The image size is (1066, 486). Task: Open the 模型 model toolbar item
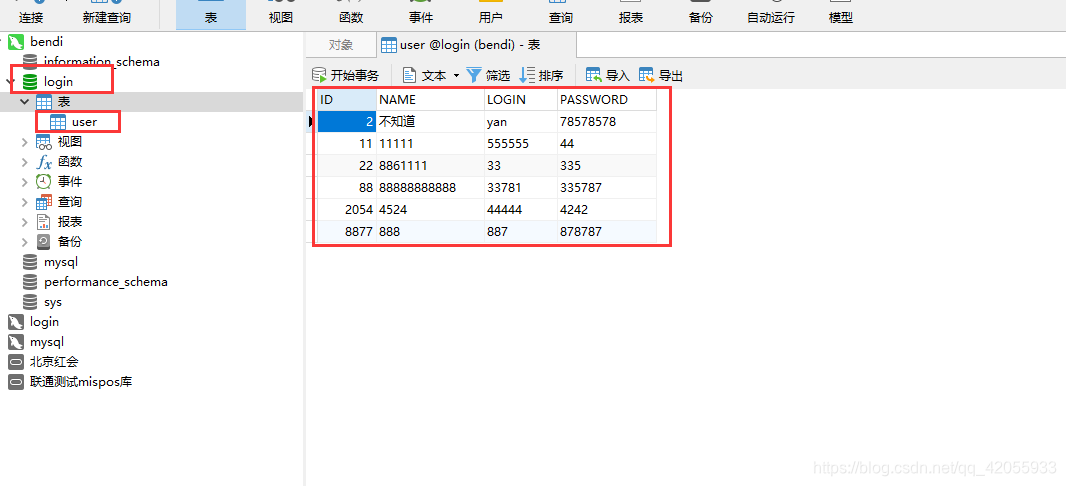[x=841, y=15]
